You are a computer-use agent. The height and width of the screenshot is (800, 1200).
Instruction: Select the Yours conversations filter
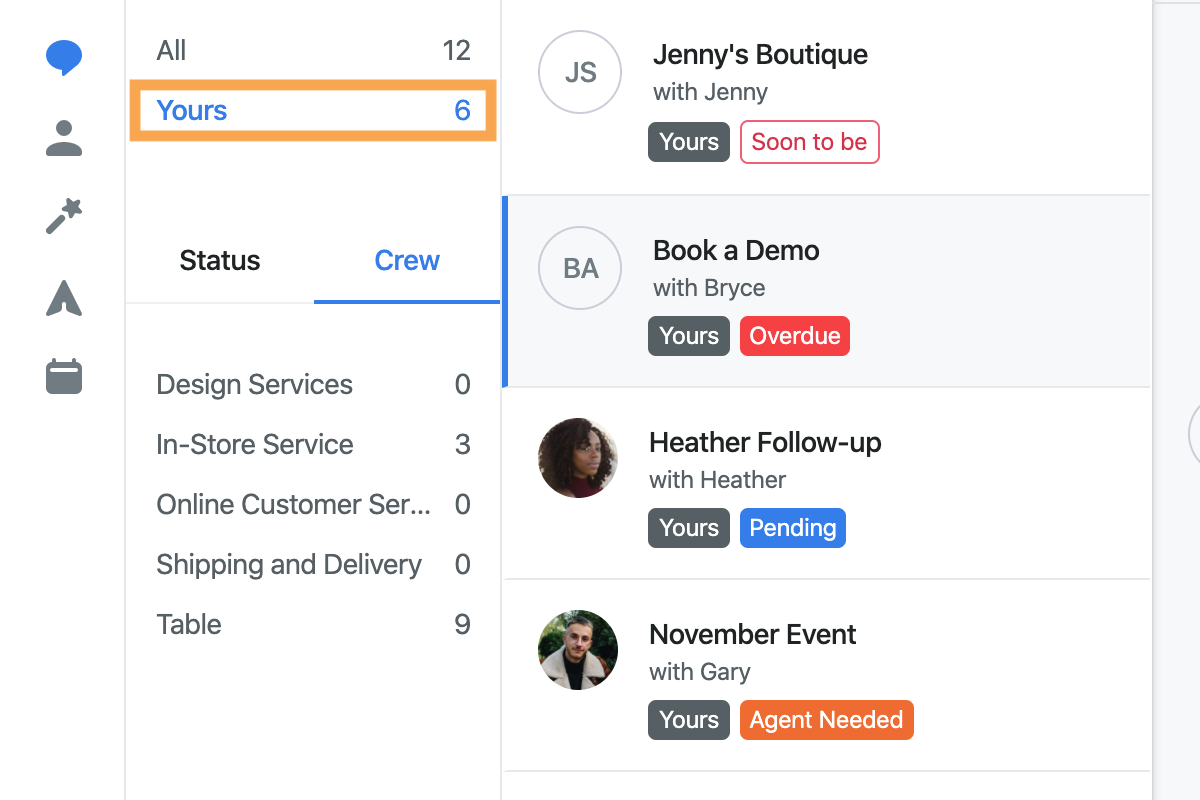pyautogui.click(x=313, y=111)
